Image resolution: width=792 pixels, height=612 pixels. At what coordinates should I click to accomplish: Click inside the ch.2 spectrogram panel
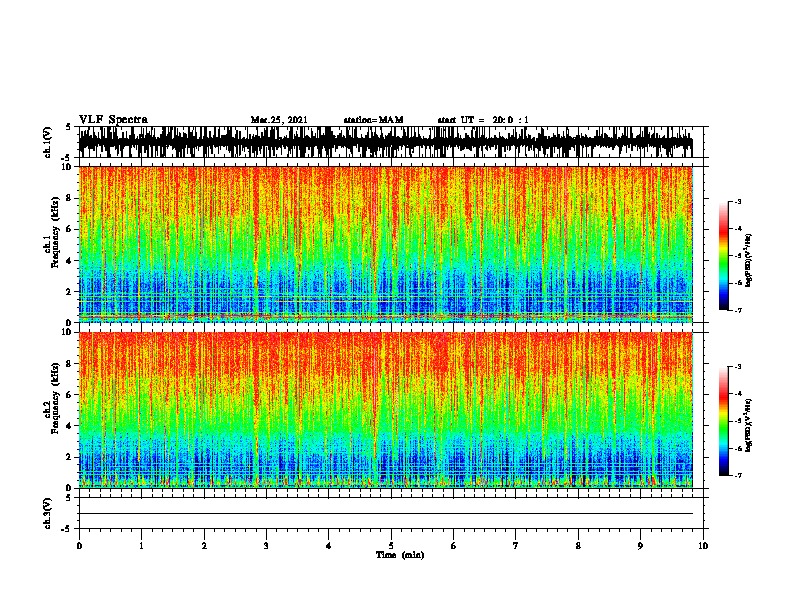[x=386, y=410]
